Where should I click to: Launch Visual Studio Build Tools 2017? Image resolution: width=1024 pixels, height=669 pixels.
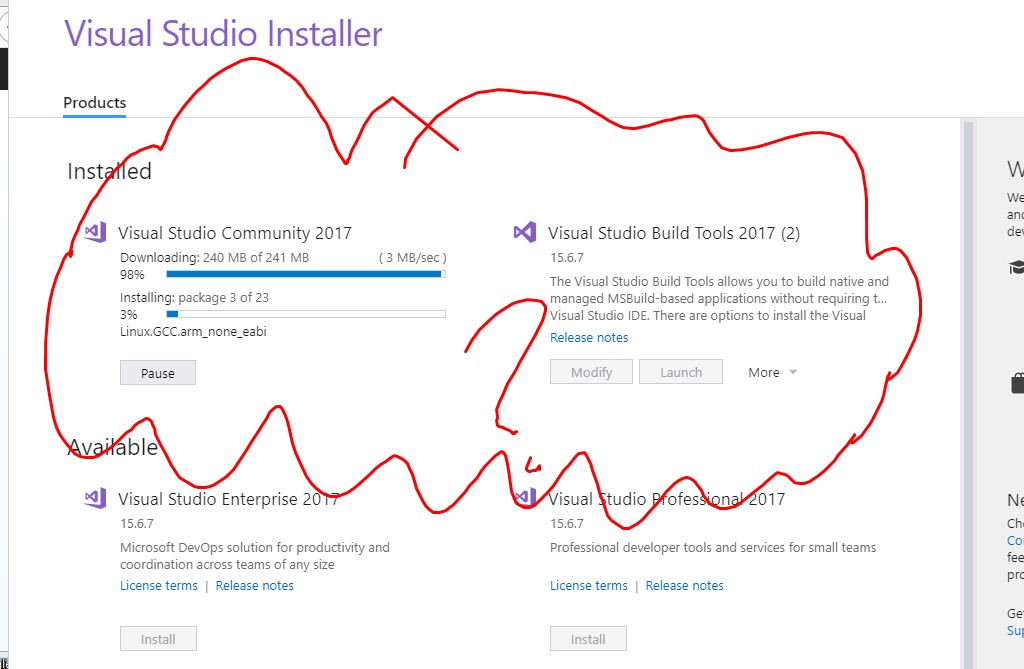pyautogui.click(x=680, y=372)
